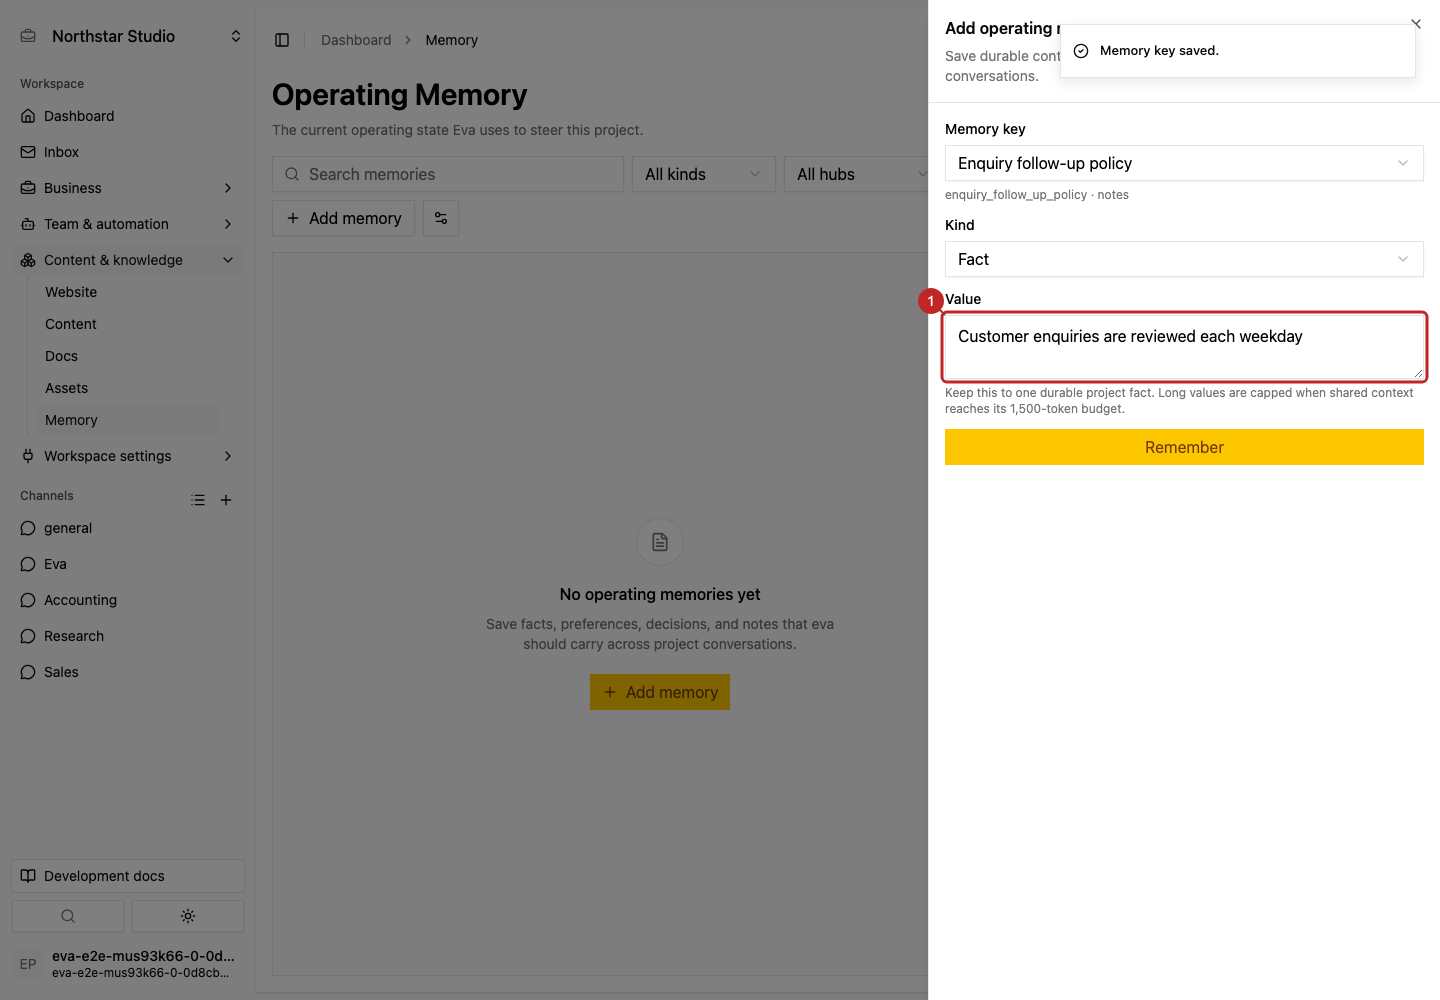Open the Northstar Studio workspace switcher
Image resolution: width=1440 pixels, height=1000 pixels.
(131, 36)
